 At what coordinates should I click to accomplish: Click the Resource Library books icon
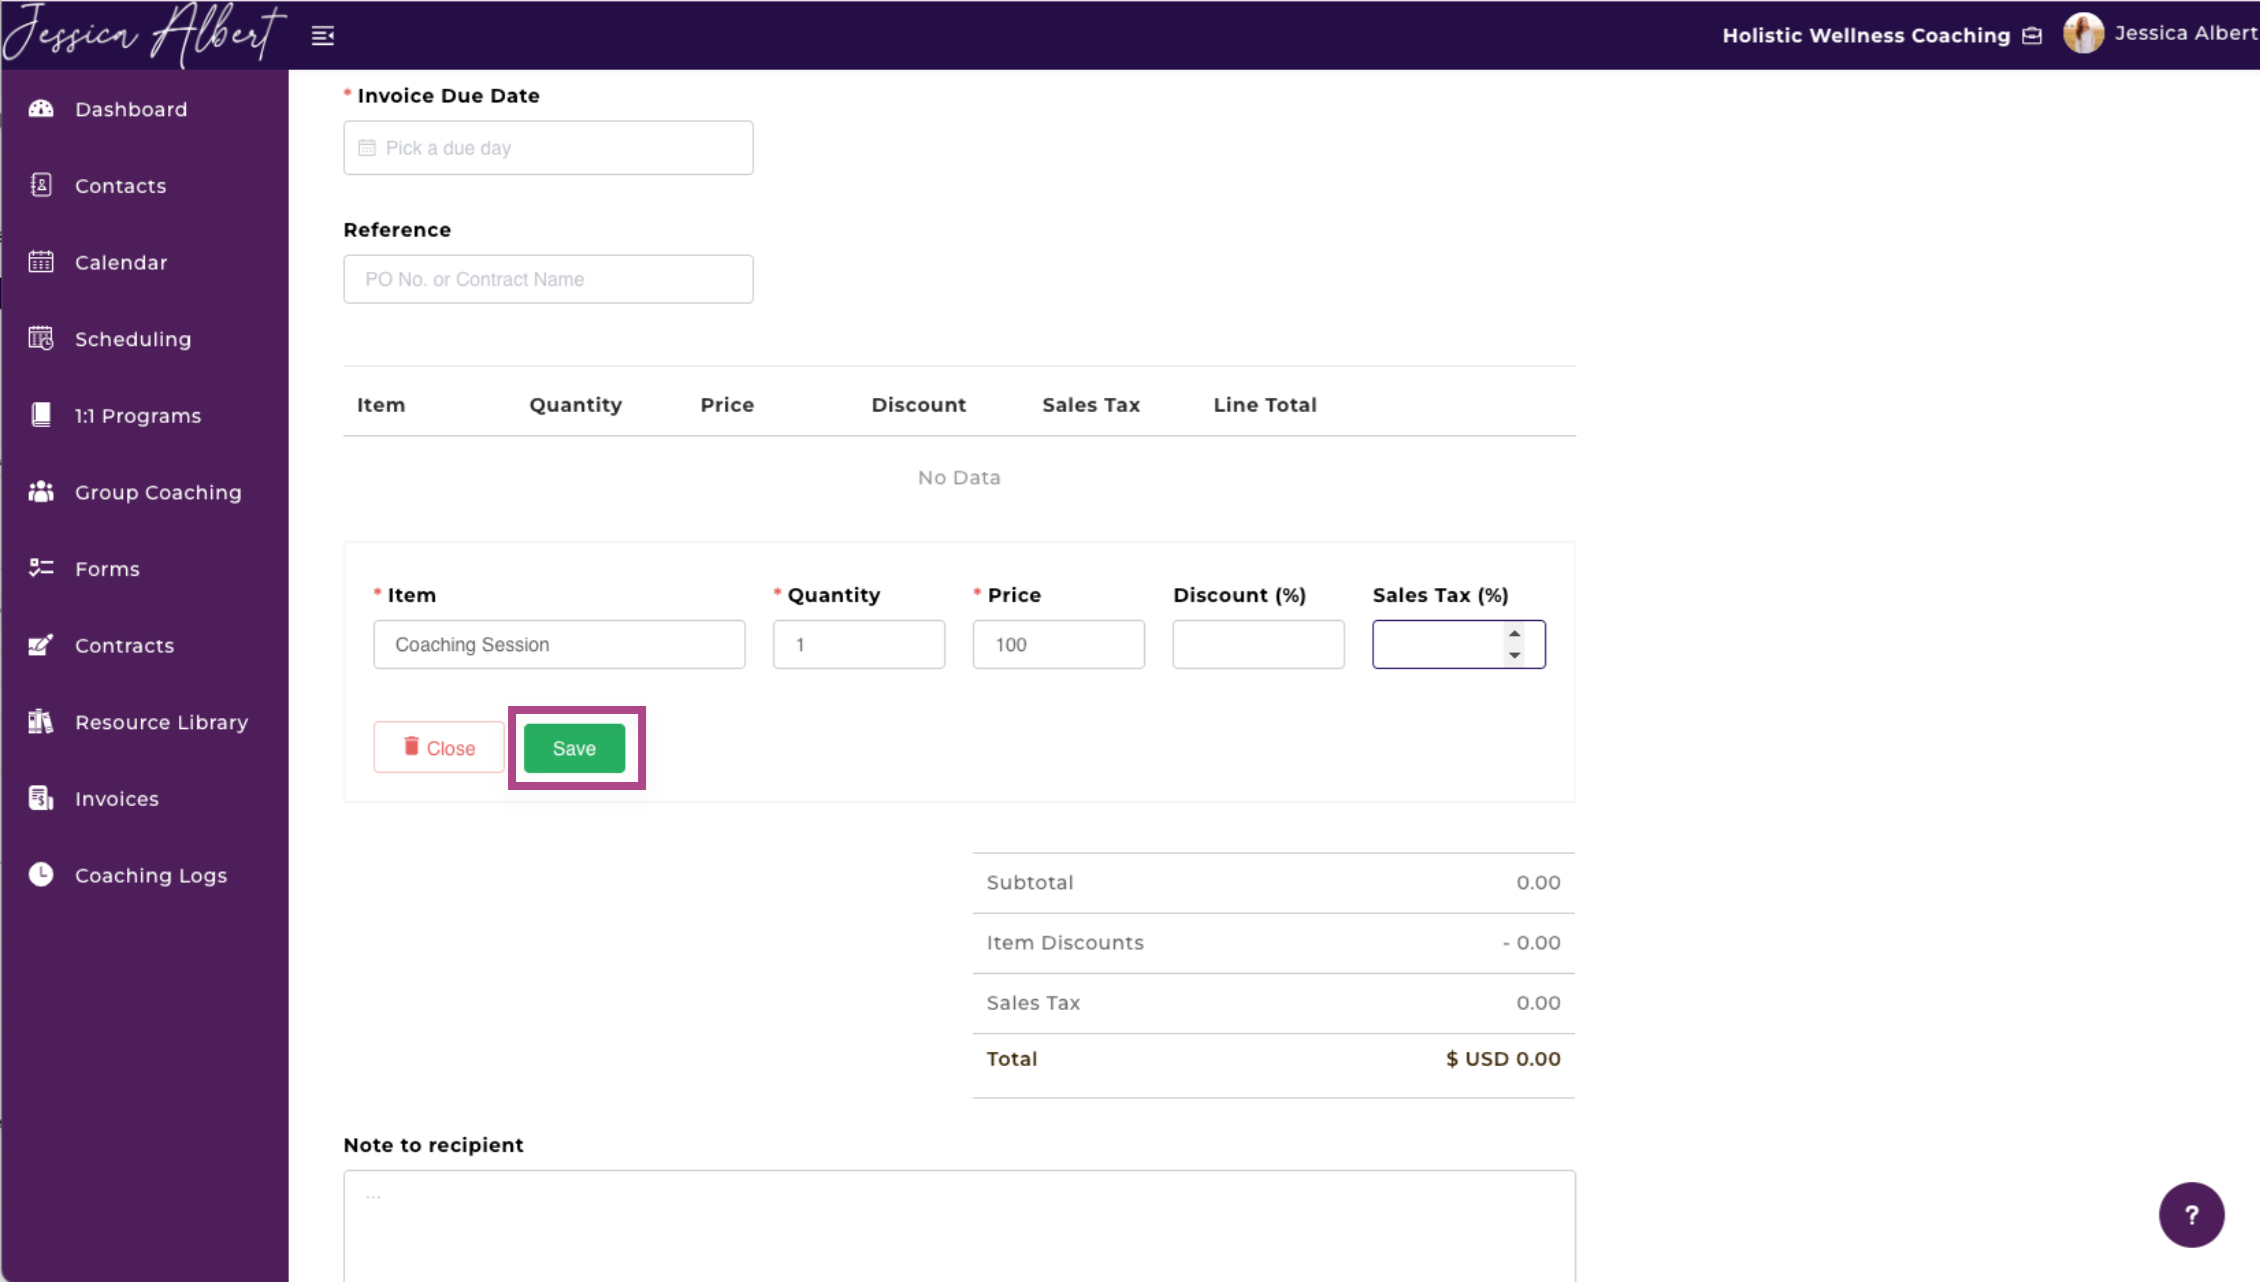click(41, 722)
